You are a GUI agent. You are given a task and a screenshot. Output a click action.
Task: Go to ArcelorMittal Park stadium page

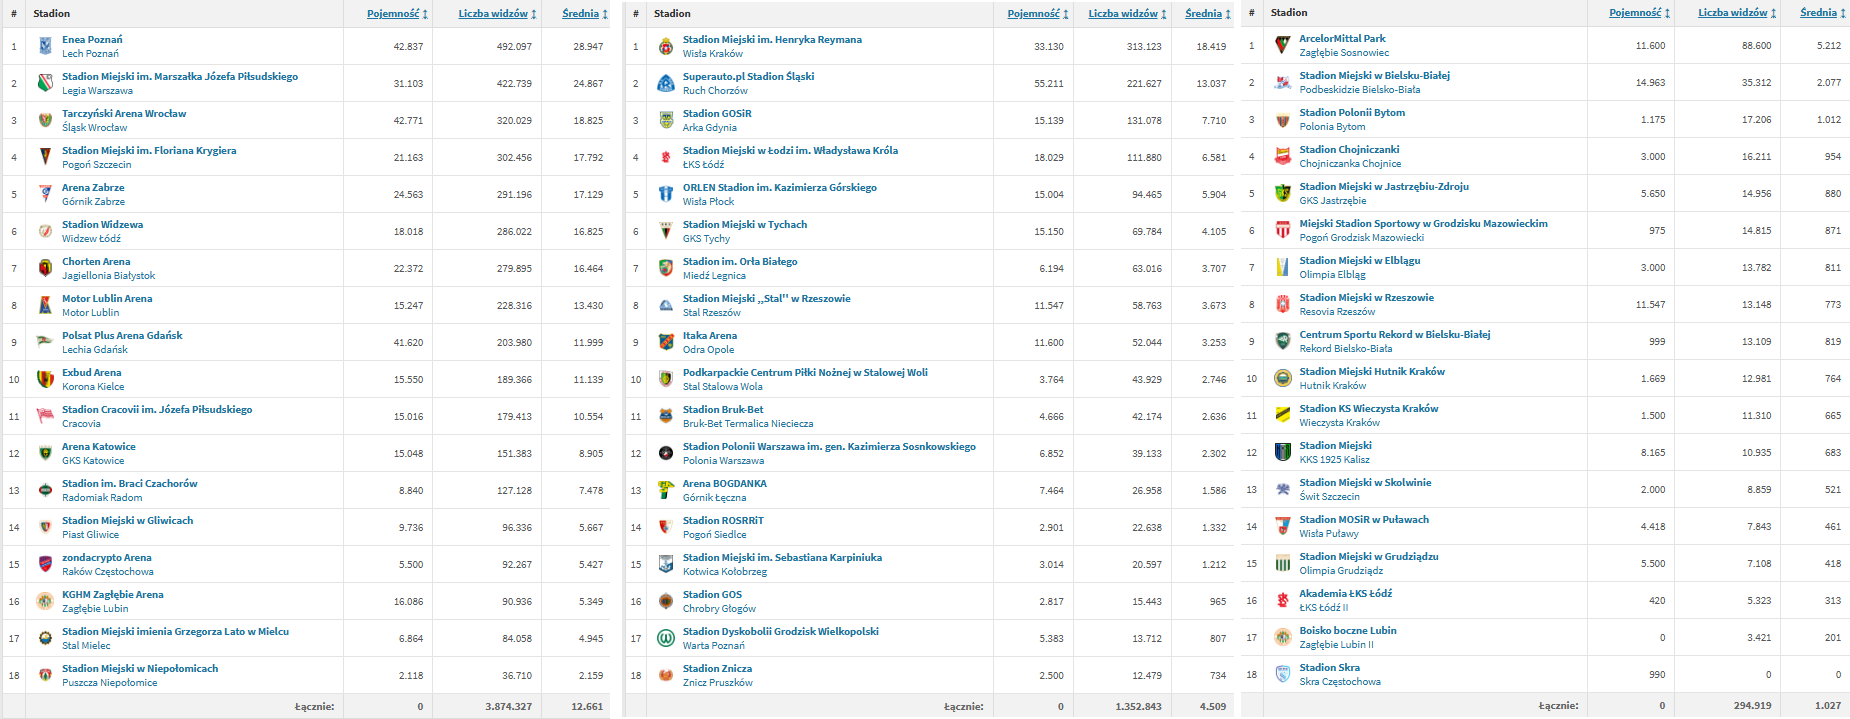tap(1342, 39)
